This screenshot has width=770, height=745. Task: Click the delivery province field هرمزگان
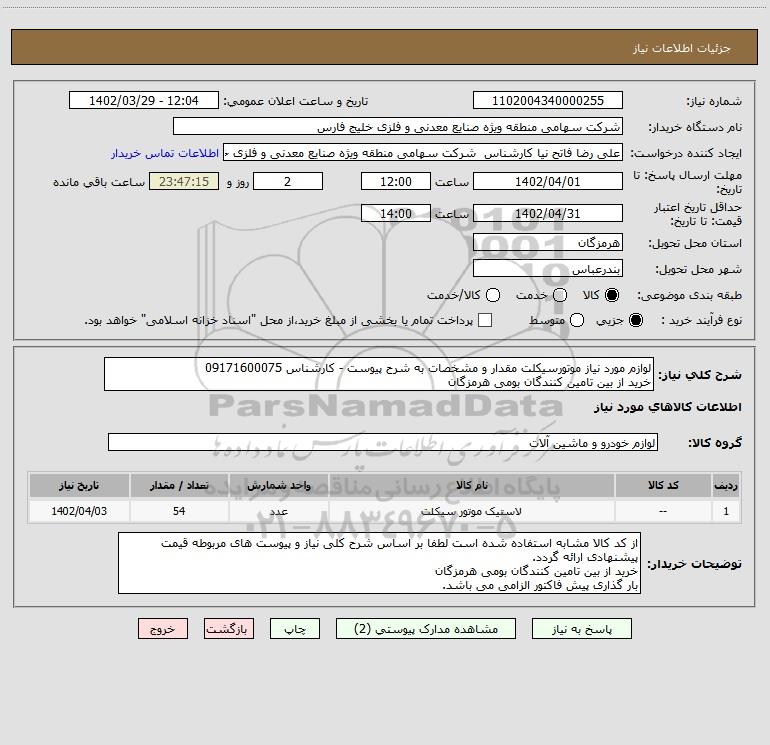point(548,243)
